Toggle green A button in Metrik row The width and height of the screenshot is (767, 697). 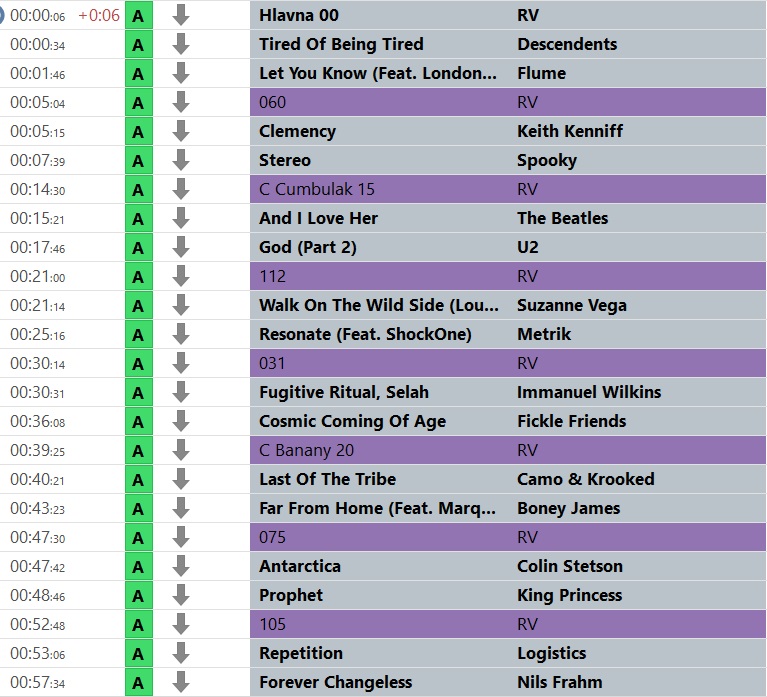point(139,335)
